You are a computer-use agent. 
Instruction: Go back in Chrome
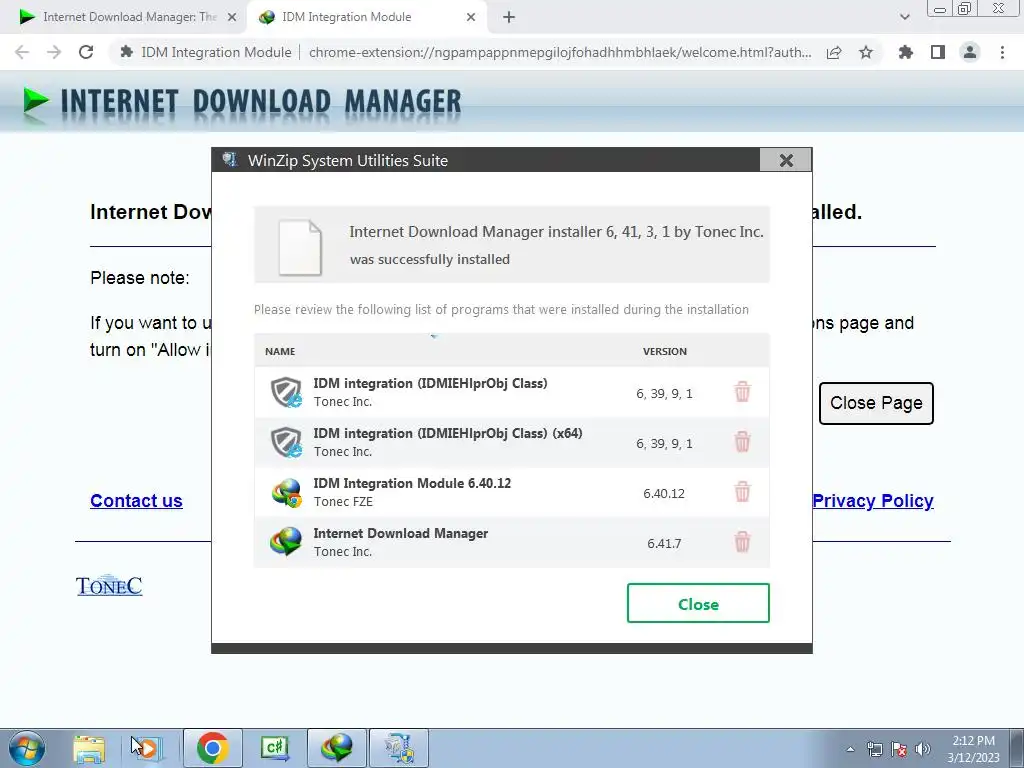[22, 52]
